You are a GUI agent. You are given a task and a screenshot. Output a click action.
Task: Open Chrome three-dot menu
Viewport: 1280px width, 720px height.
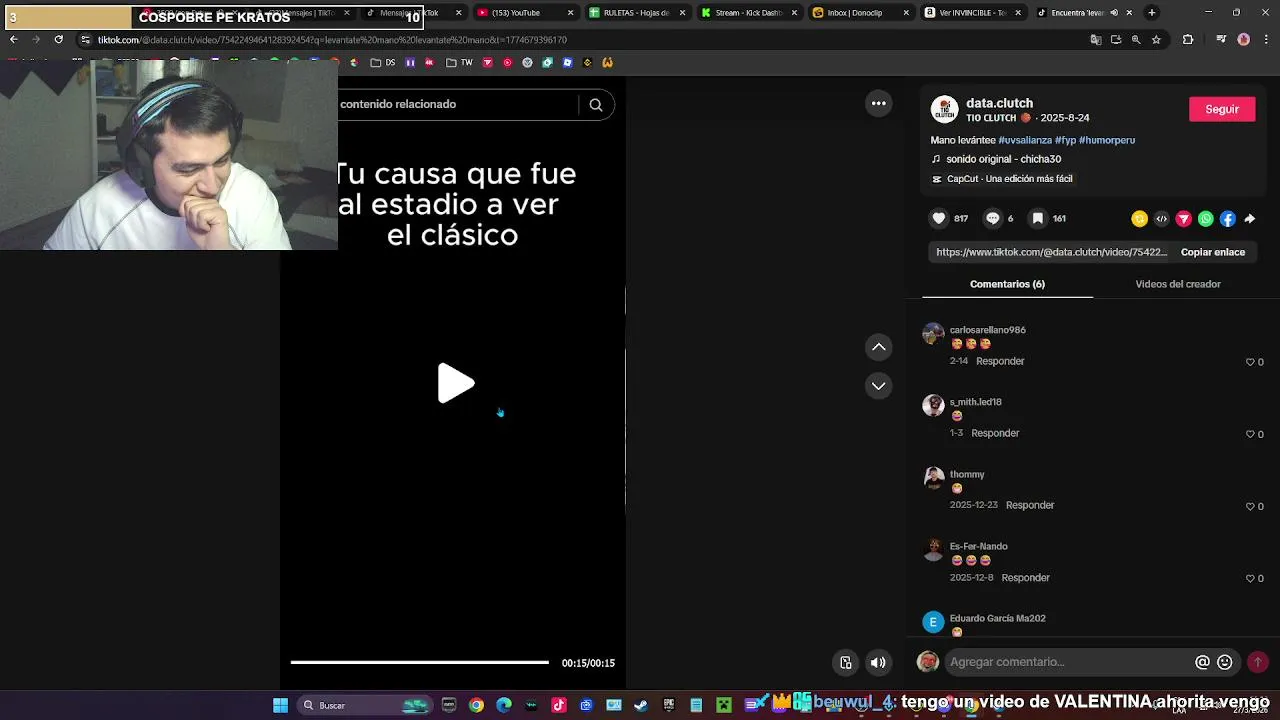point(1265,40)
